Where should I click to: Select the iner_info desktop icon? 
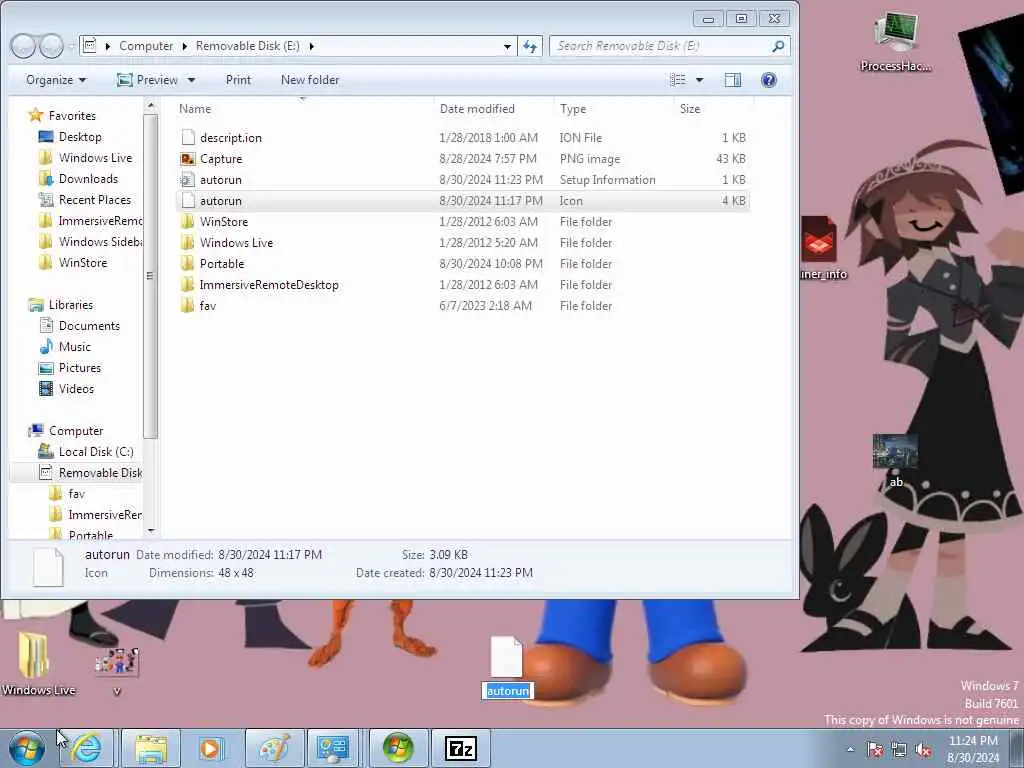822,249
